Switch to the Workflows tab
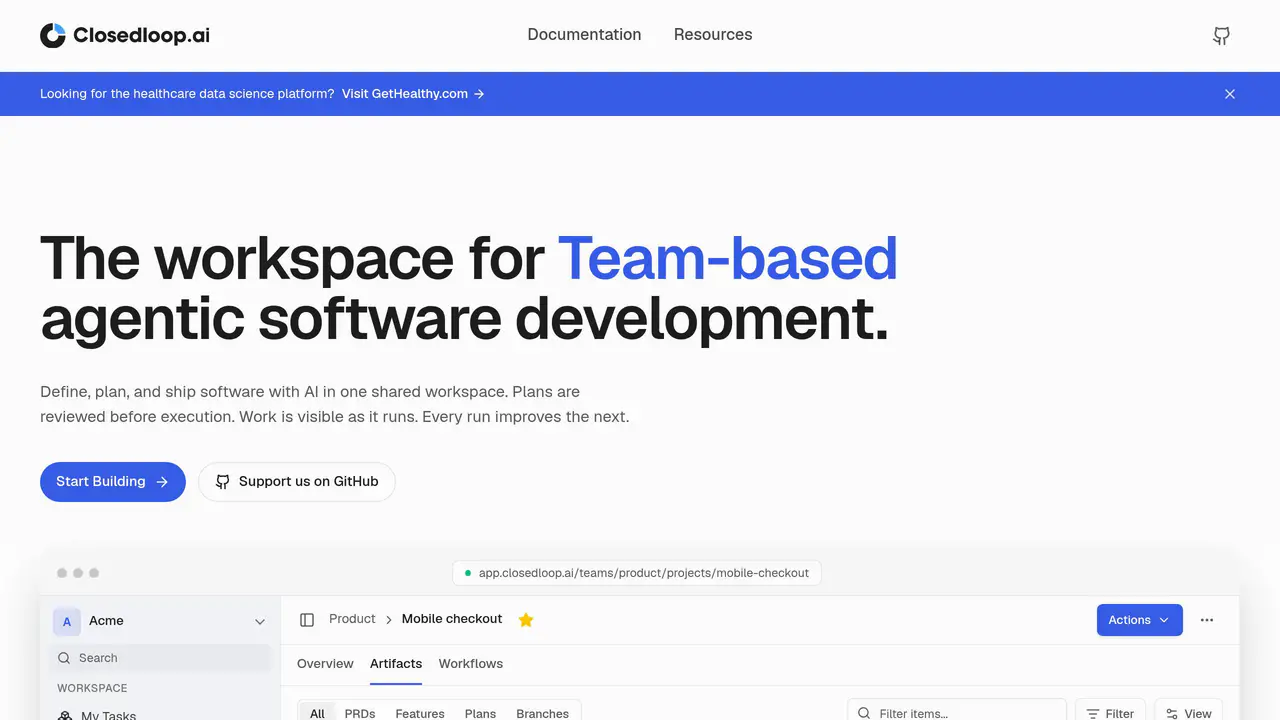The width and height of the screenshot is (1280, 720). pyautogui.click(x=471, y=664)
